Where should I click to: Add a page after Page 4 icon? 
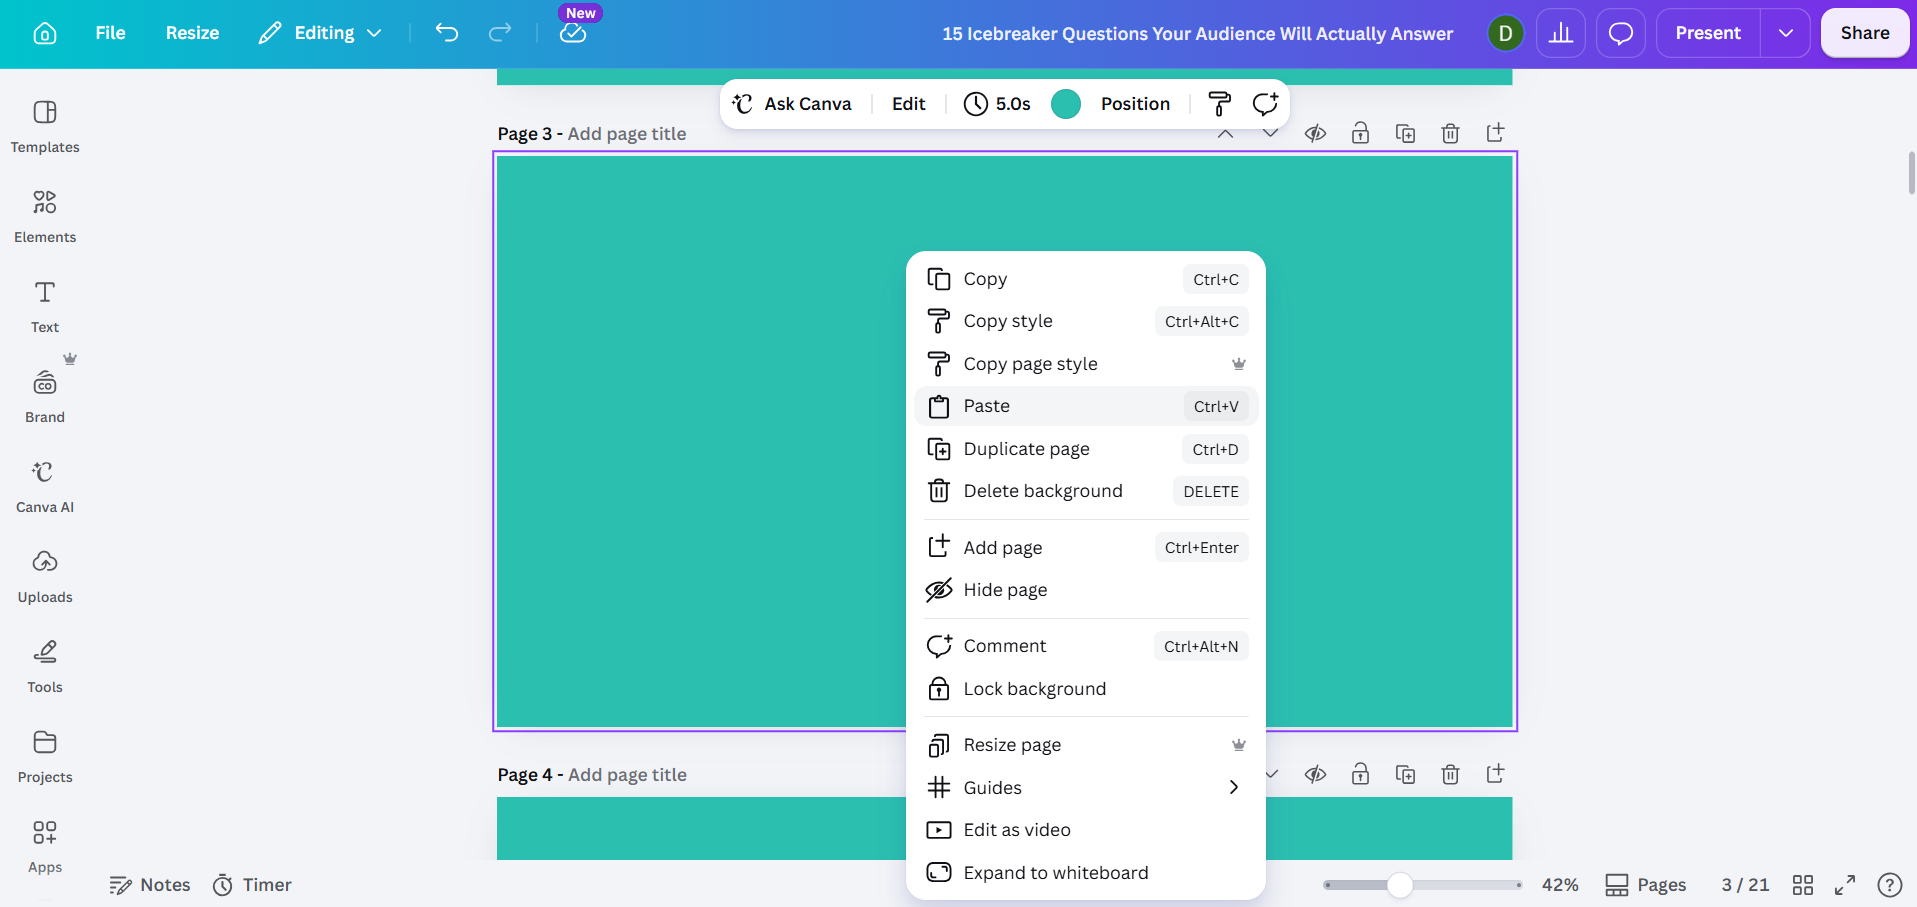pyautogui.click(x=1495, y=774)
